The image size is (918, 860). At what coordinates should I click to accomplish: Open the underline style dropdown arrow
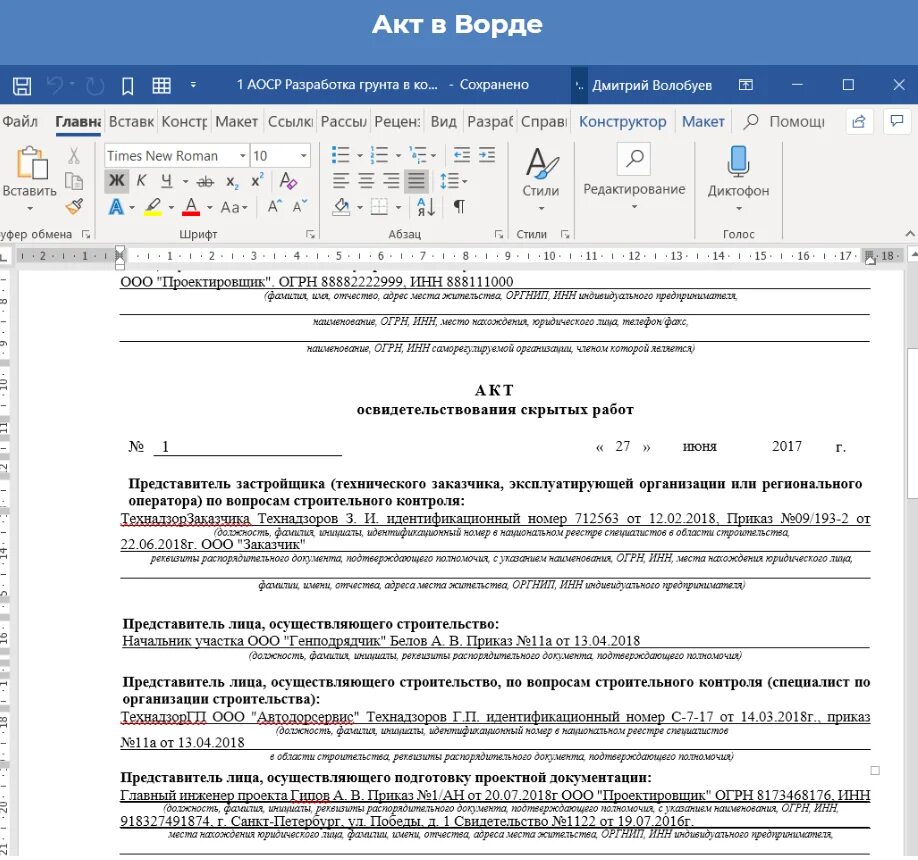[186, 181]
